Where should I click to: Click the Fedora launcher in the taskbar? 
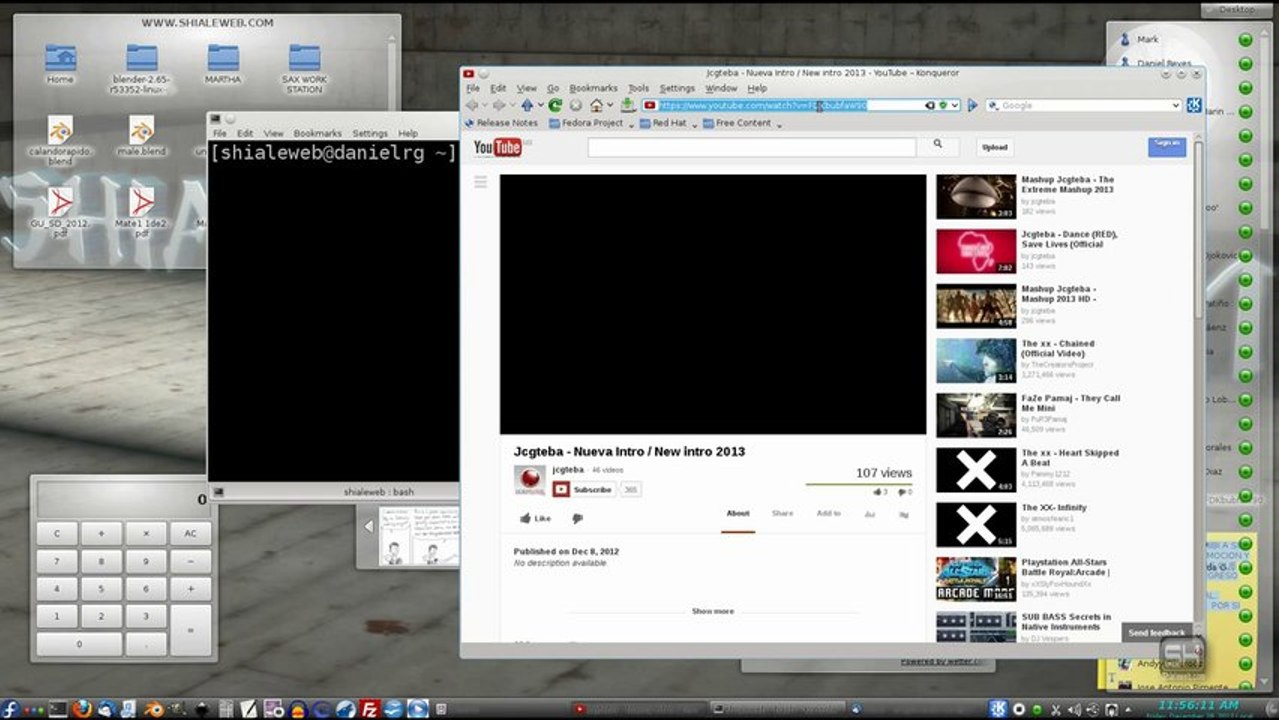coord(11,709)
